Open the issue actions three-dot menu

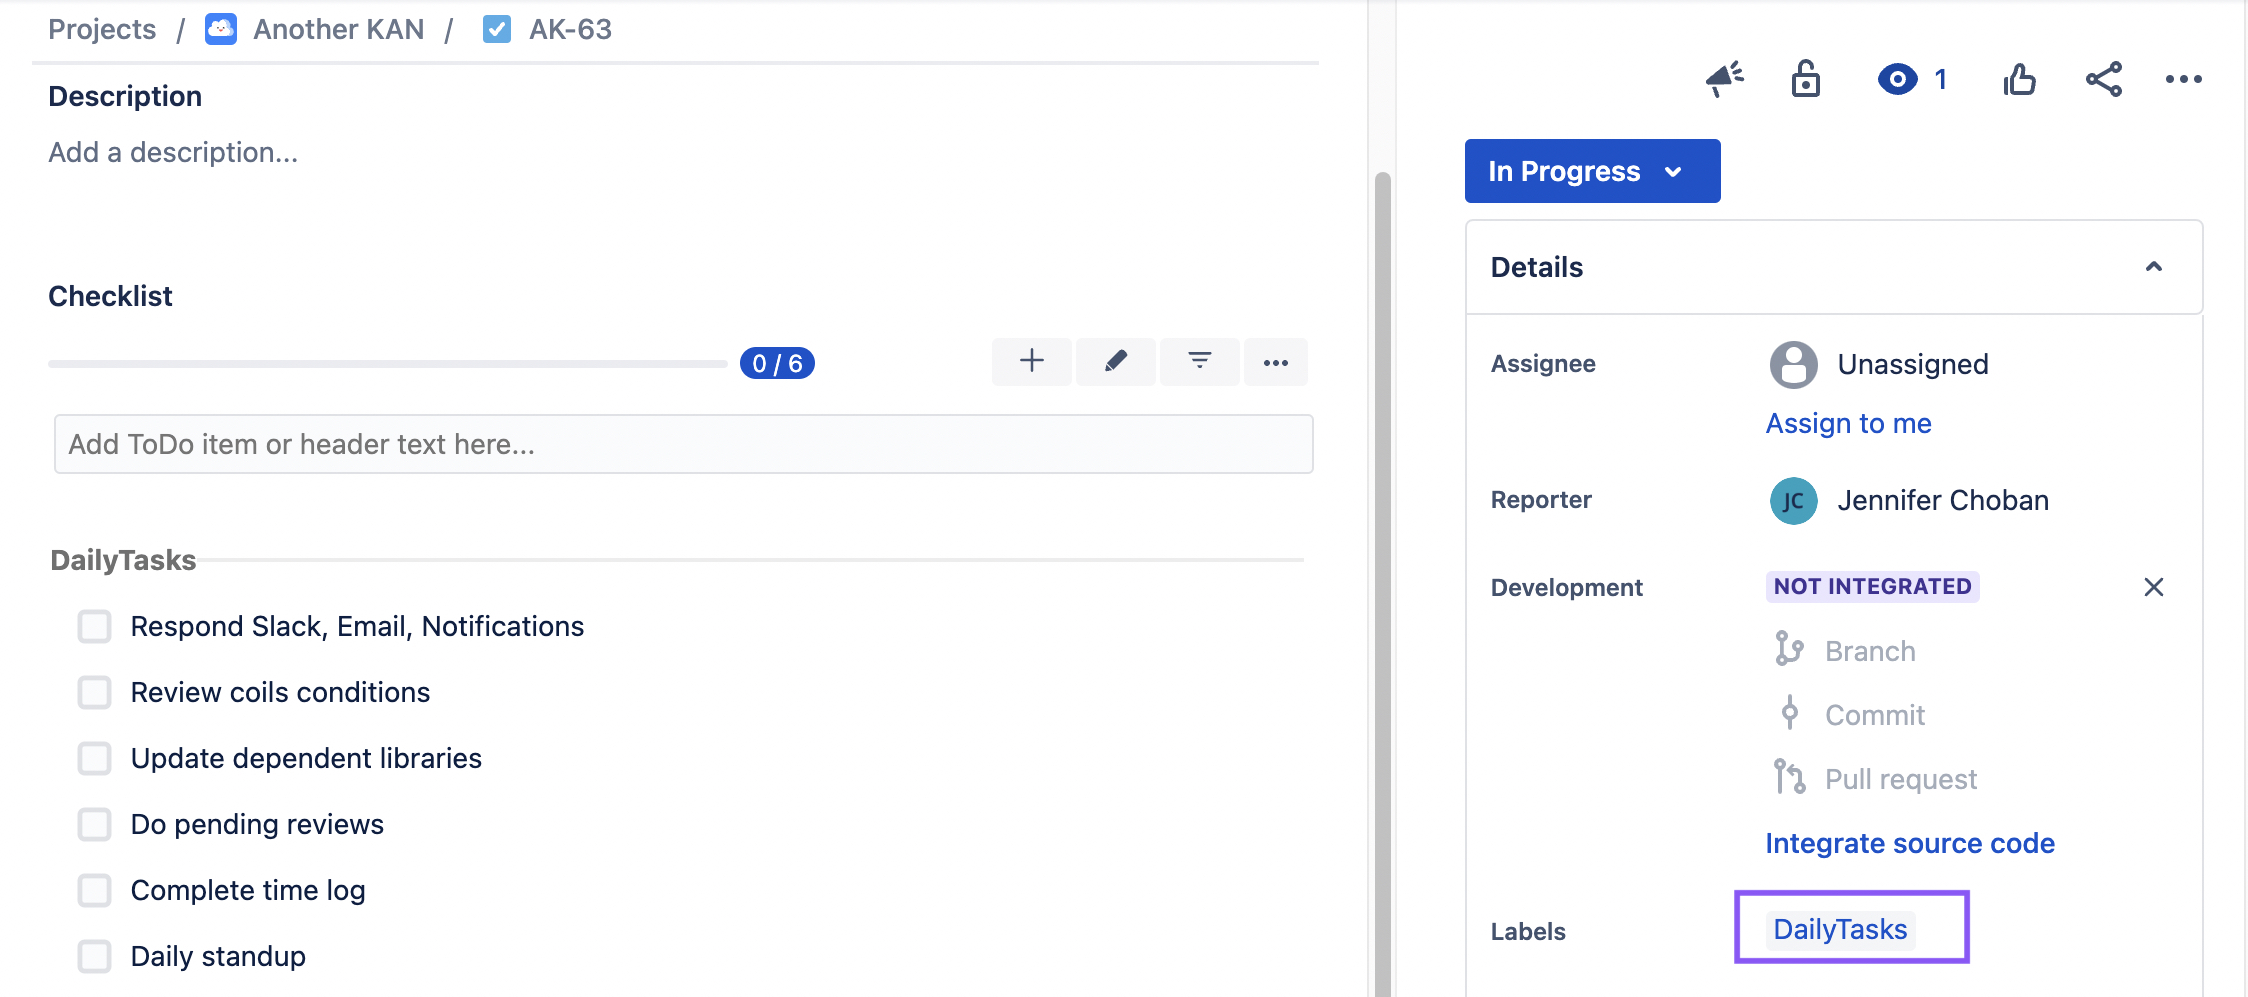(2183, 79)
